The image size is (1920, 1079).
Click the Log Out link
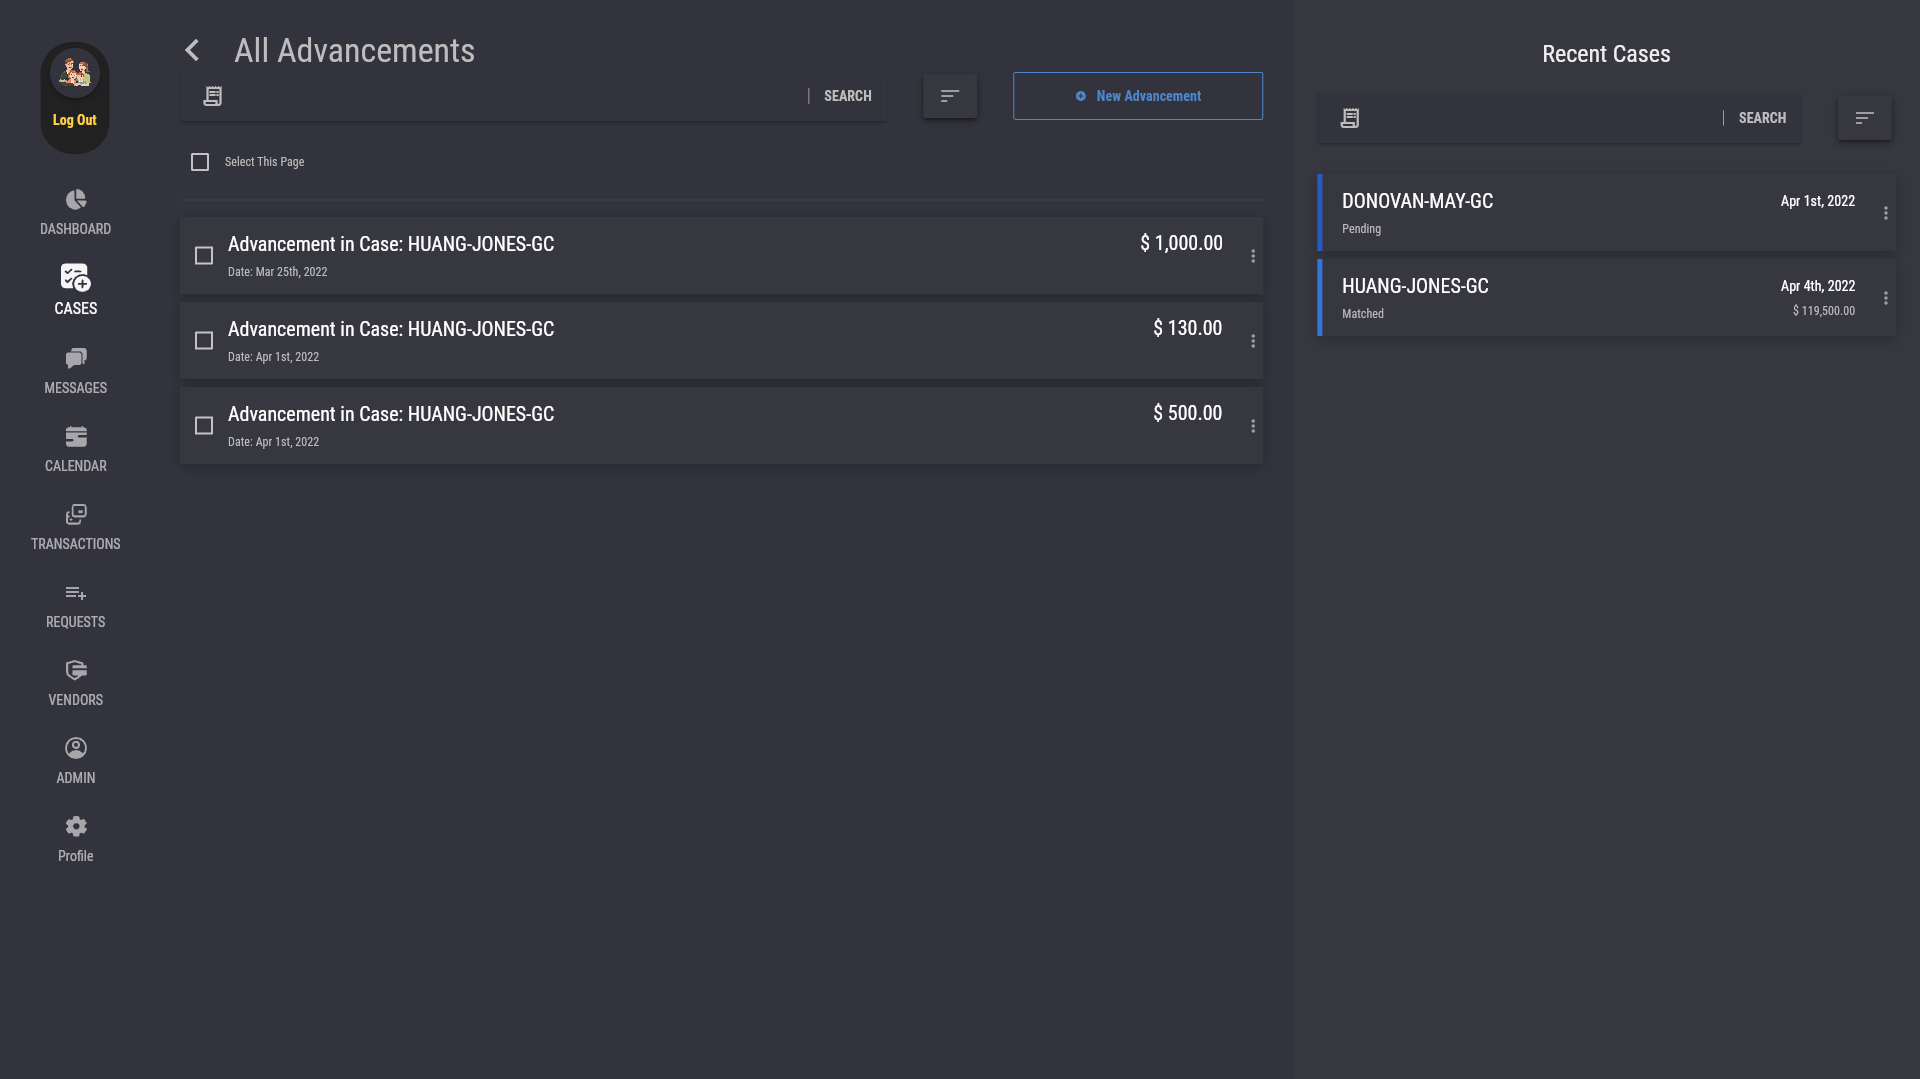(75, 120)
